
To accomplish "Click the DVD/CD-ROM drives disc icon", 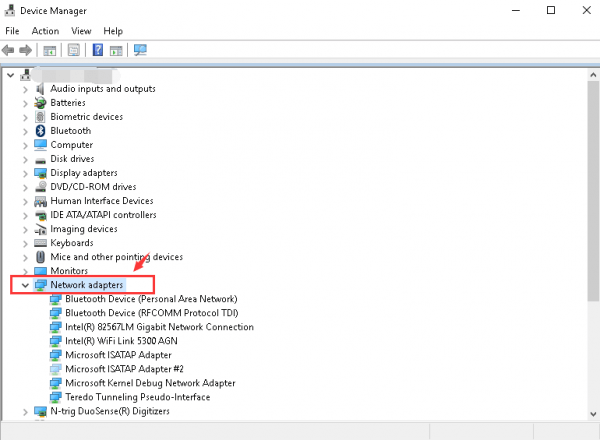I will click(40, 187).
